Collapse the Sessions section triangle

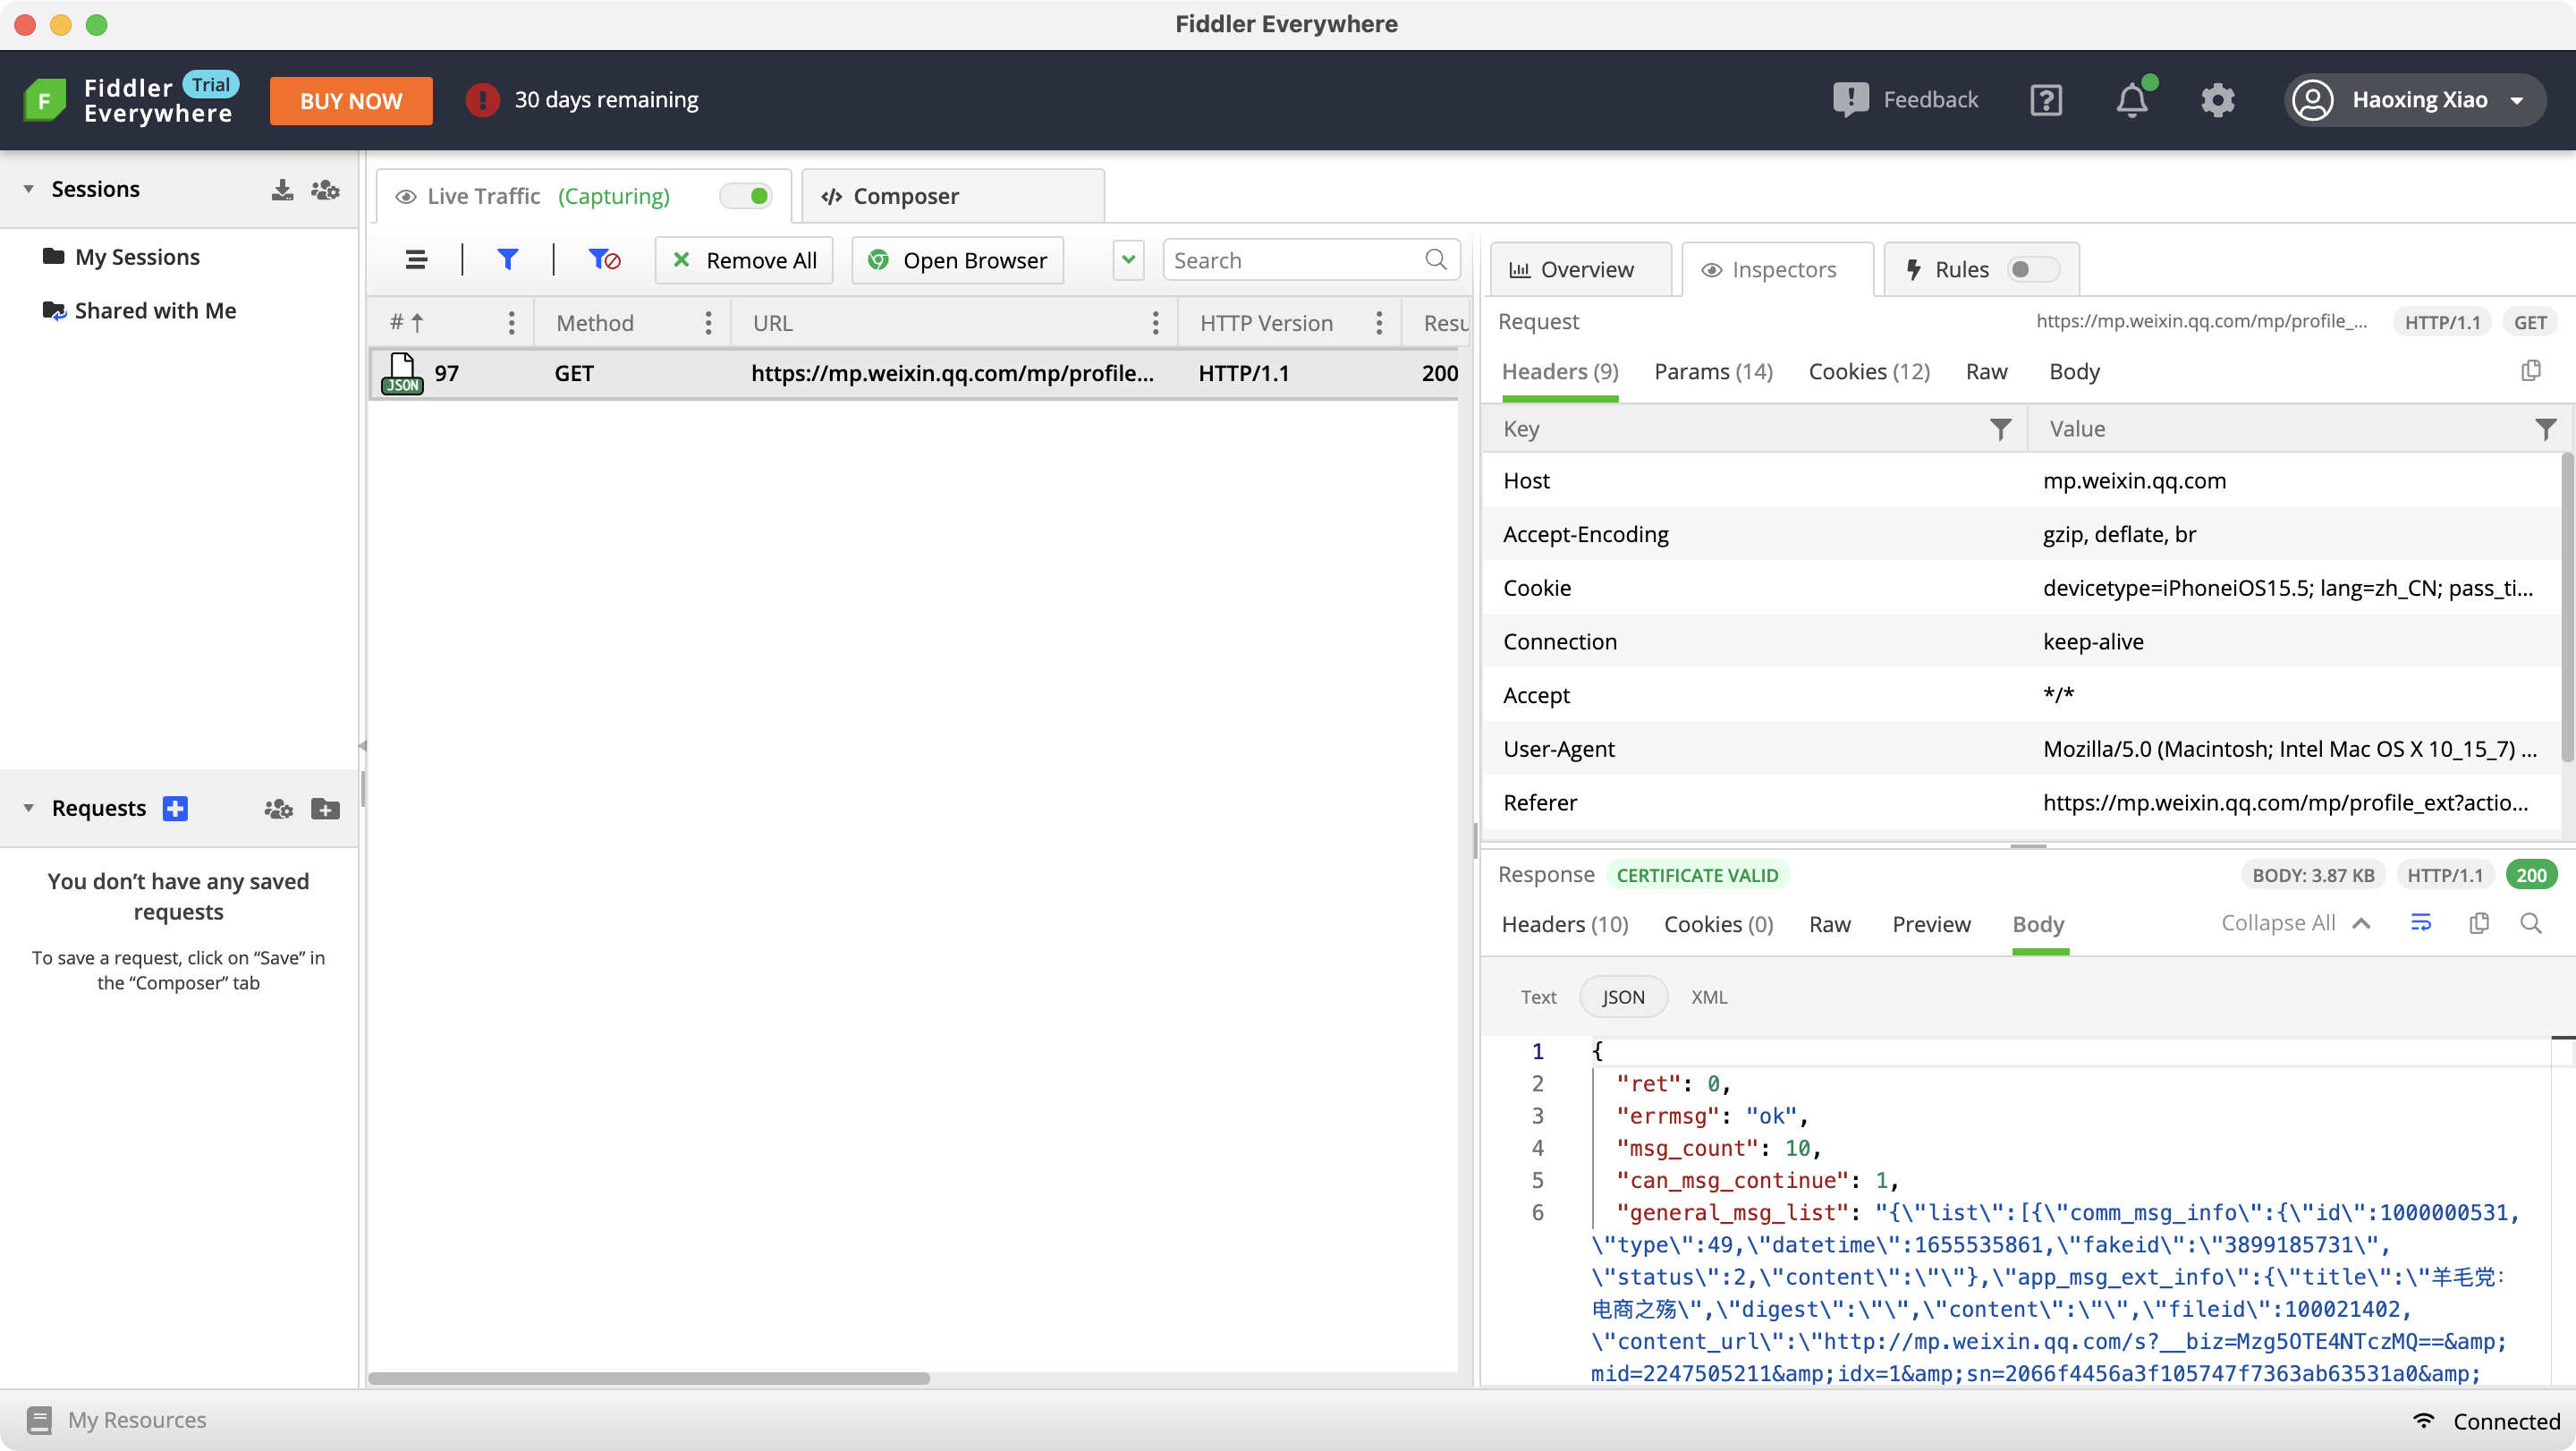point(28,189)
